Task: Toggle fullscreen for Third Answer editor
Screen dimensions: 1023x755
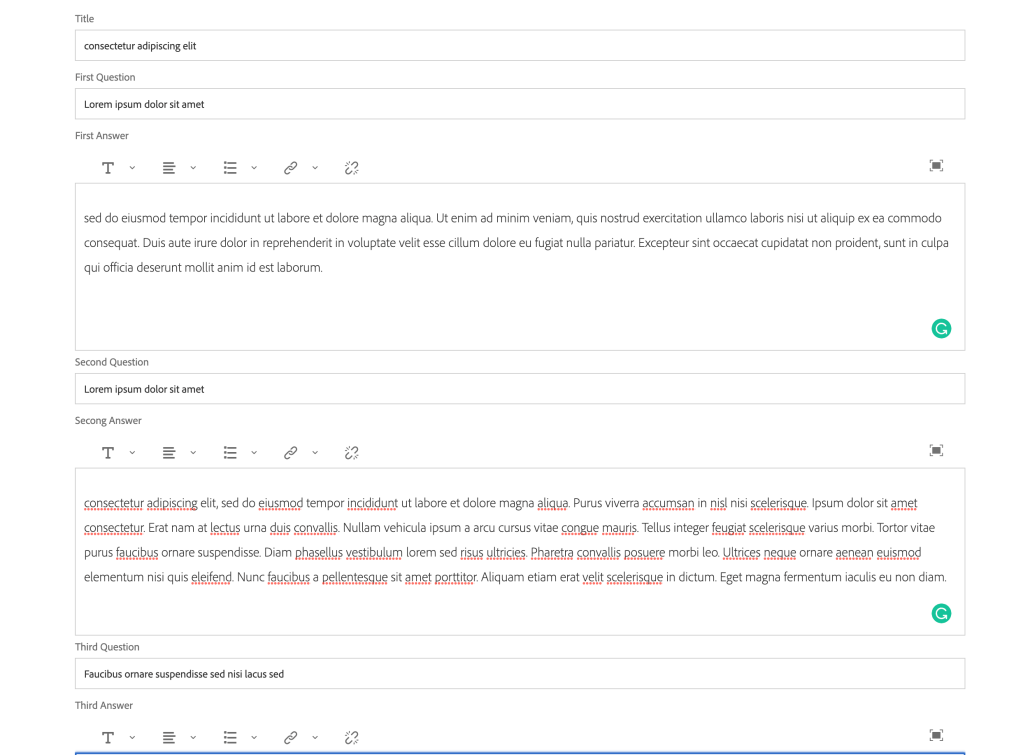Action: [936, 736]
